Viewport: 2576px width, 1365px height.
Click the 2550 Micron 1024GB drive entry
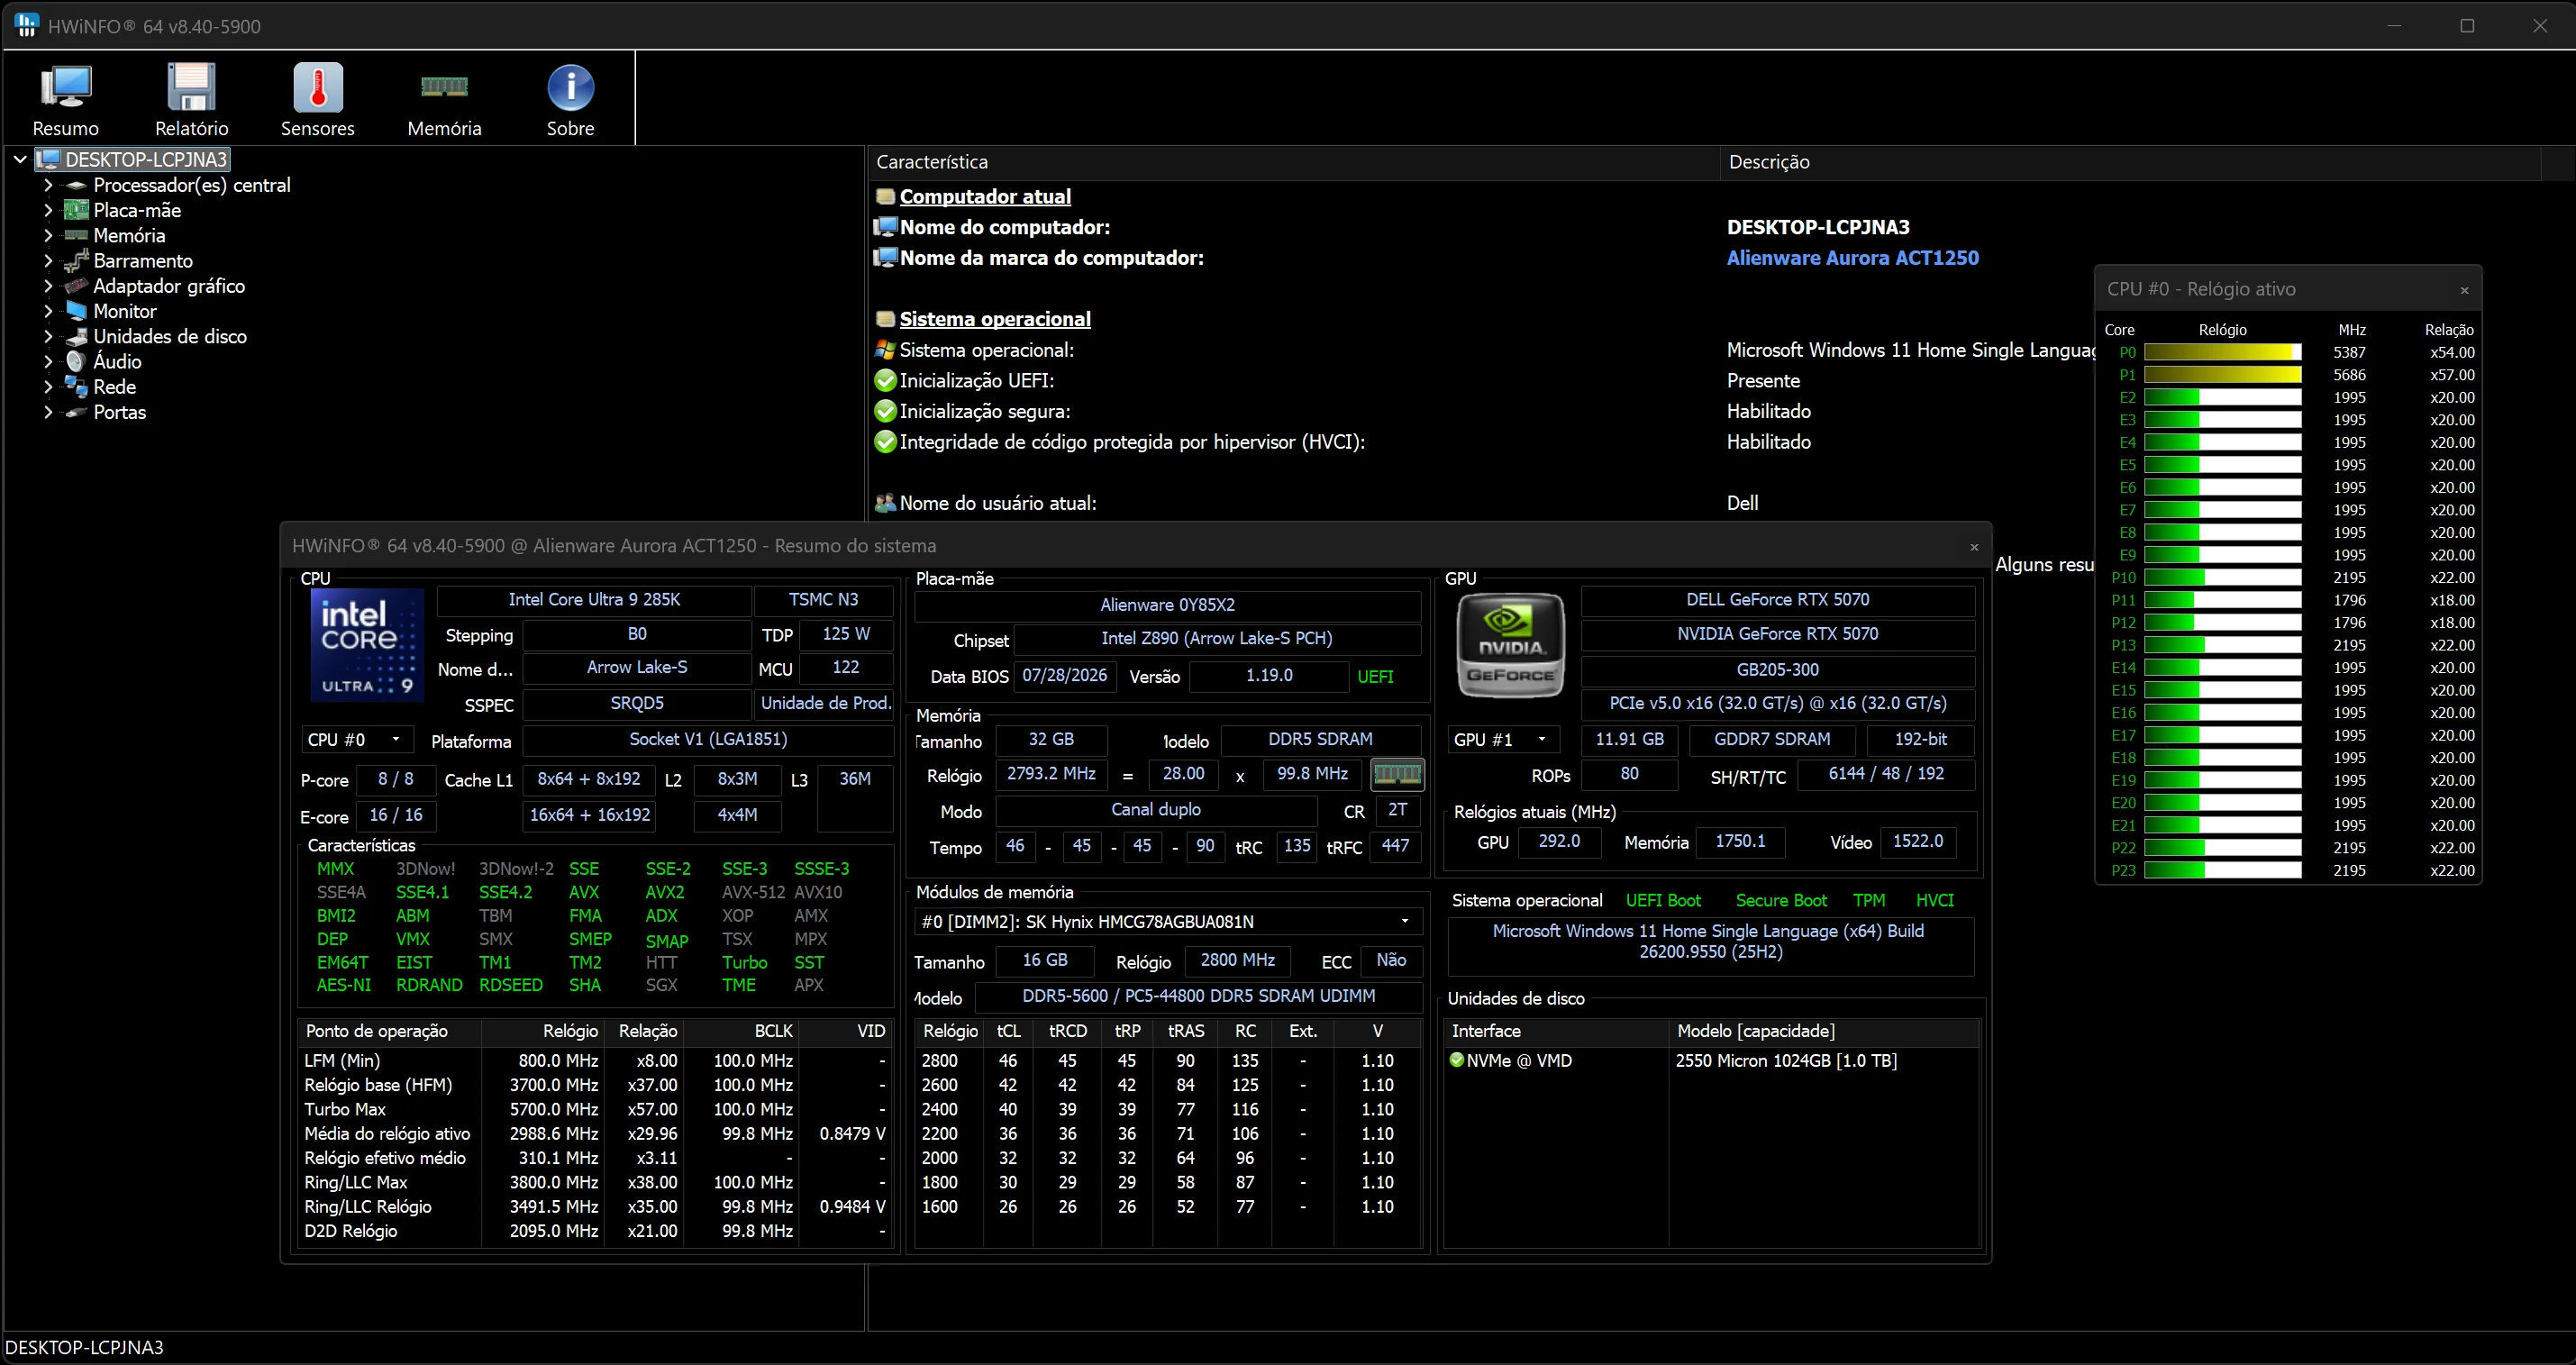click(1786, 1061)
